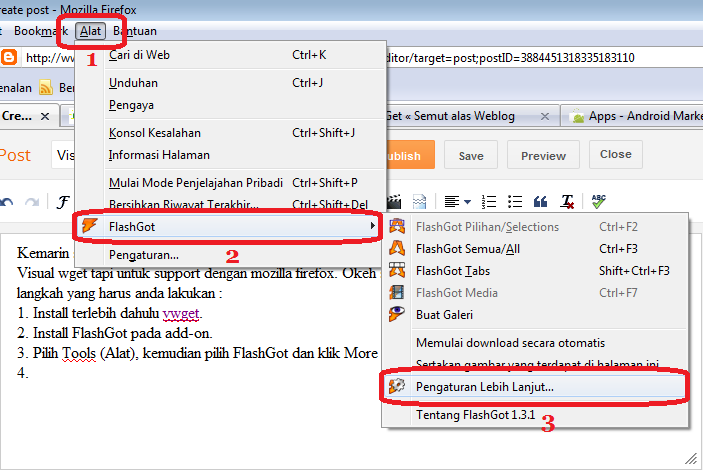Click the insert video clapper icon
The height and width of the screenshot is (470, 703).
click(394, 202)
